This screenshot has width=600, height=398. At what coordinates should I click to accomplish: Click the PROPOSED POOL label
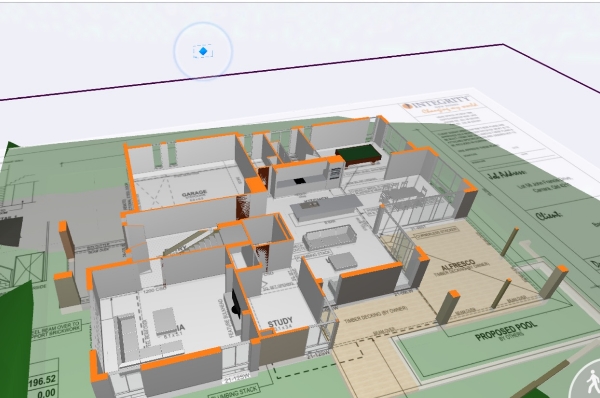(x=505, y=331)
